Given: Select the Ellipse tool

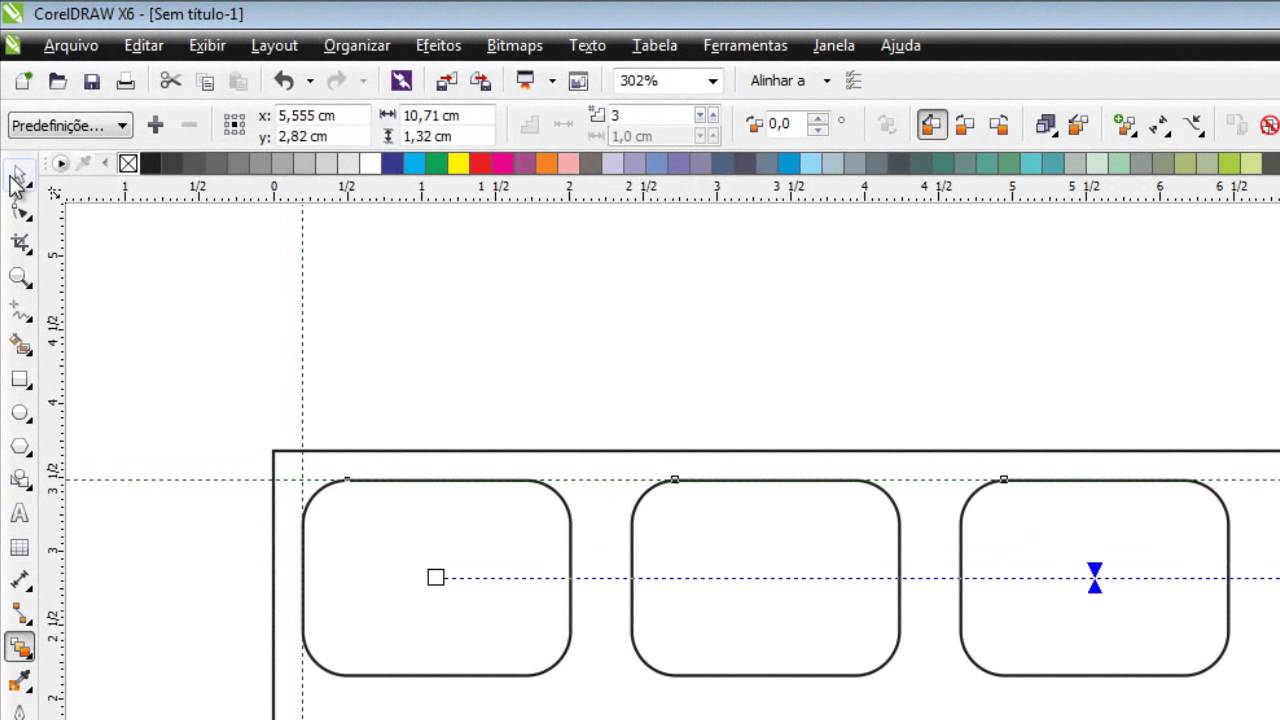Looking at the screenshot, I should (x=20, y=413).
